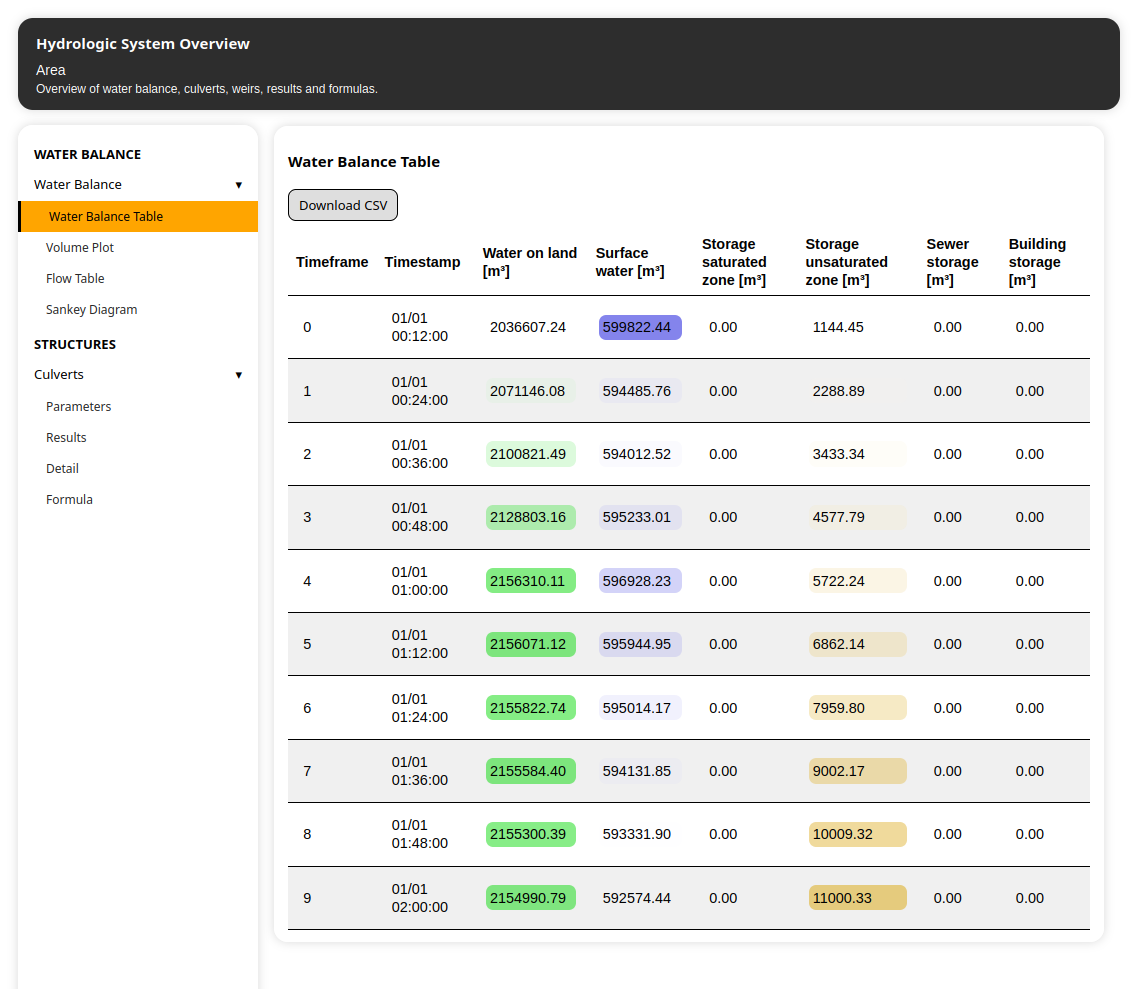Open Culverts Parameters page
1138x989 pixels.
coord(78,407)
